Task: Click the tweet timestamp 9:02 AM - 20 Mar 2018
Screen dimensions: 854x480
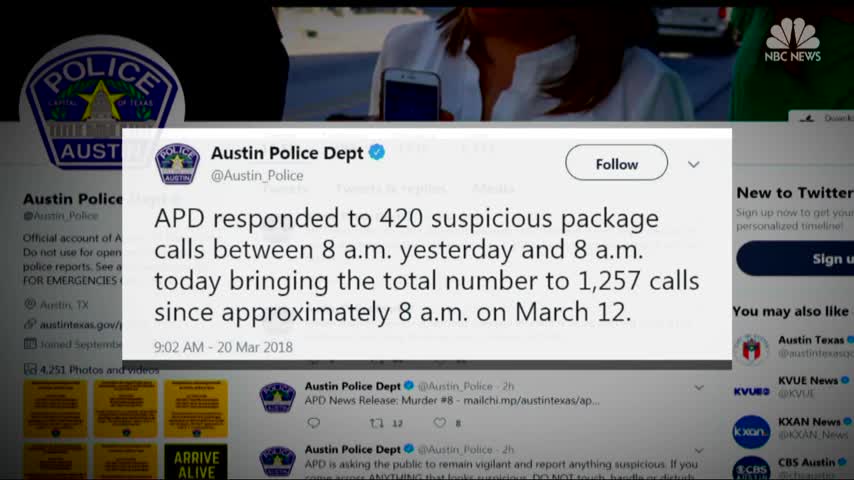Action: (223, 347)
